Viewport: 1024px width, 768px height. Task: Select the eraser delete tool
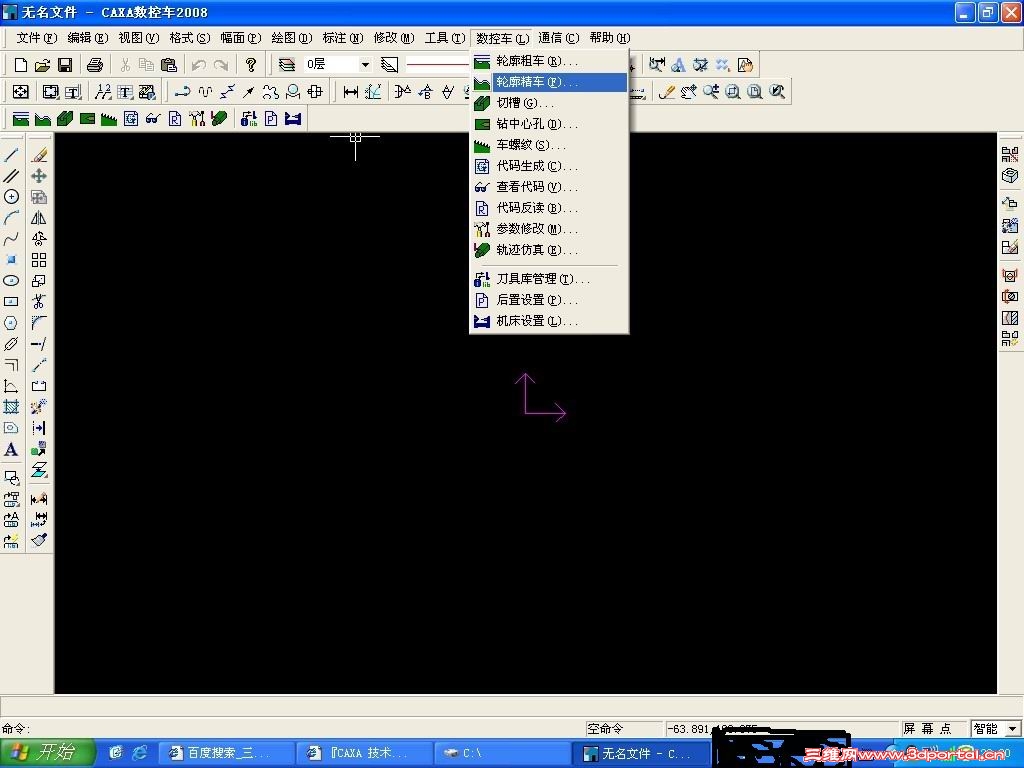click(39, 155)
